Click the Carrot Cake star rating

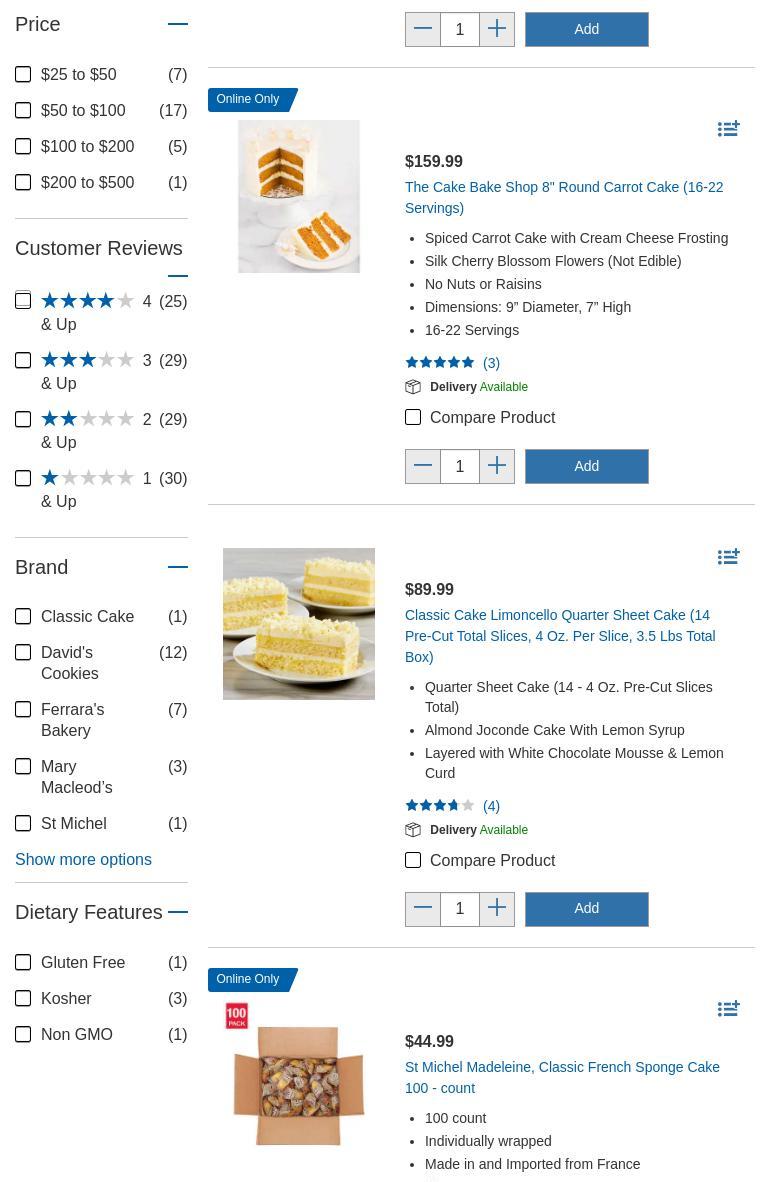(440, 363)
